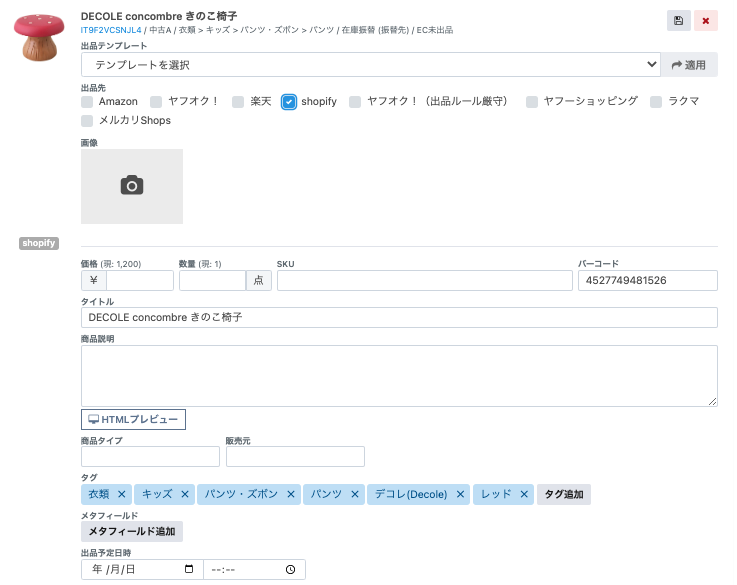Click the 数量 quantity input field
The height and width of the screenshot is (585, 737).
212,281
